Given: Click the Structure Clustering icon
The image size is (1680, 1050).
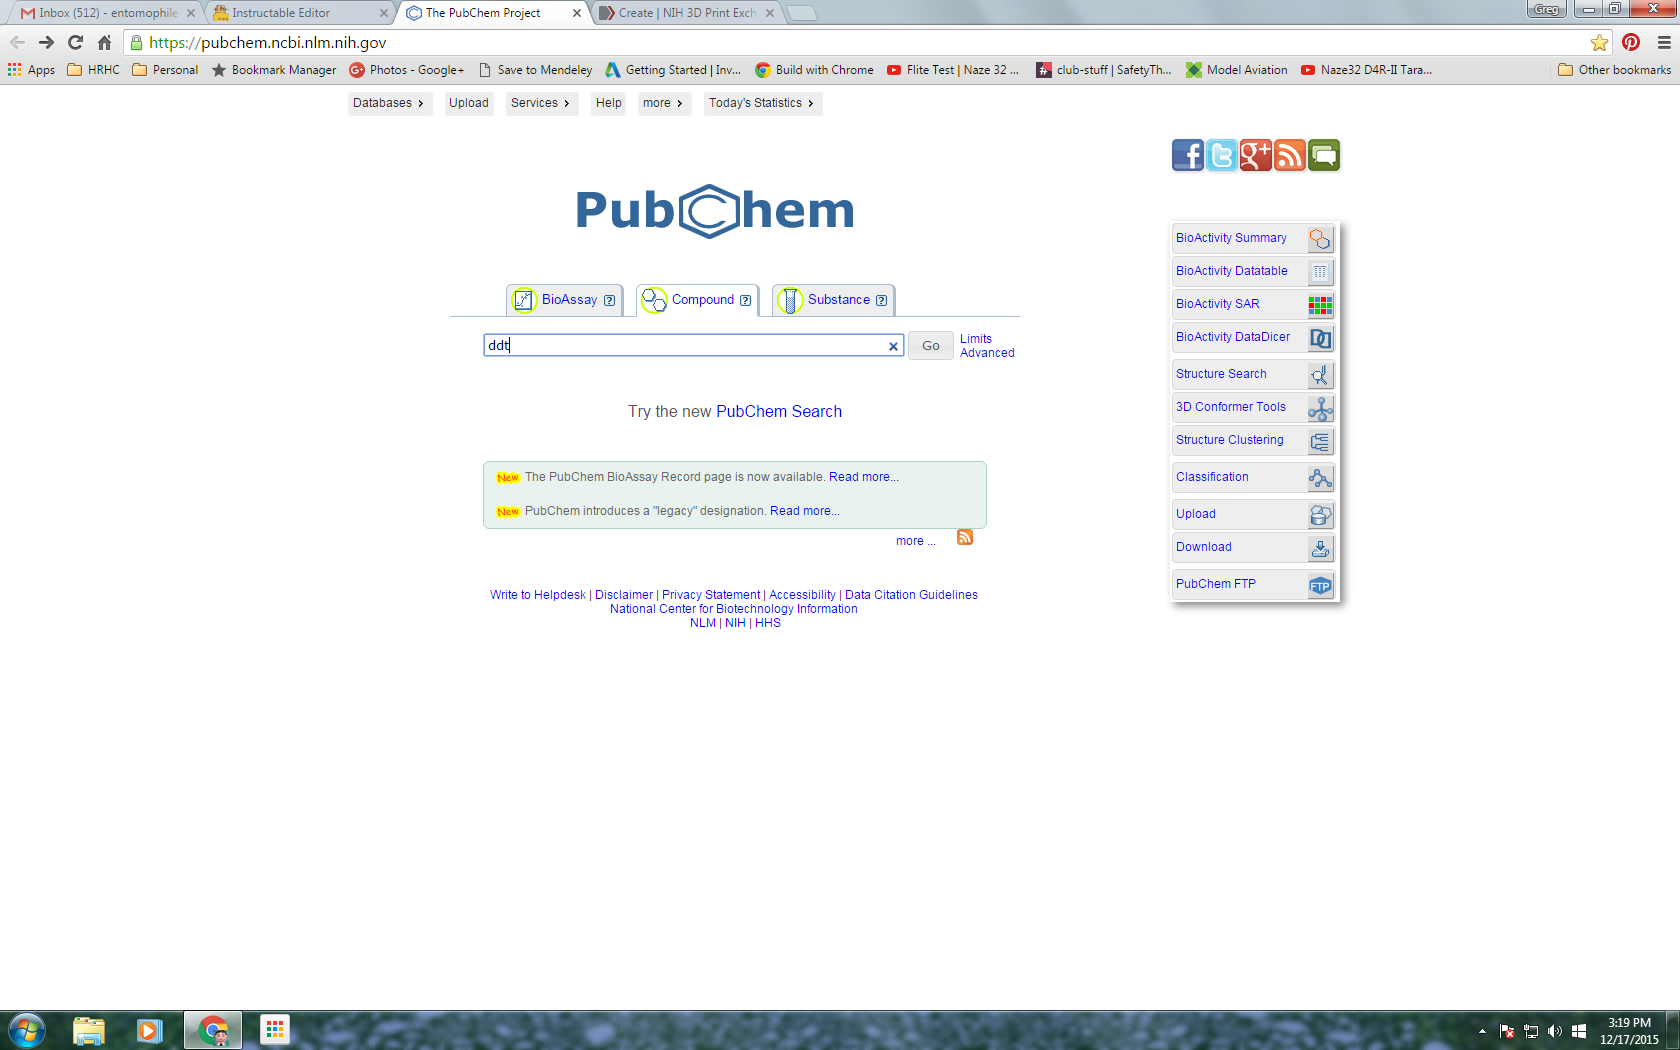Looking at the screenshot, I should pos(1320,441).
